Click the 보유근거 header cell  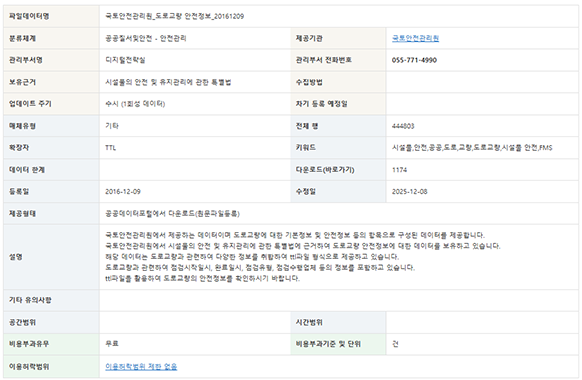pyautogui.click(x=52, y=82)
